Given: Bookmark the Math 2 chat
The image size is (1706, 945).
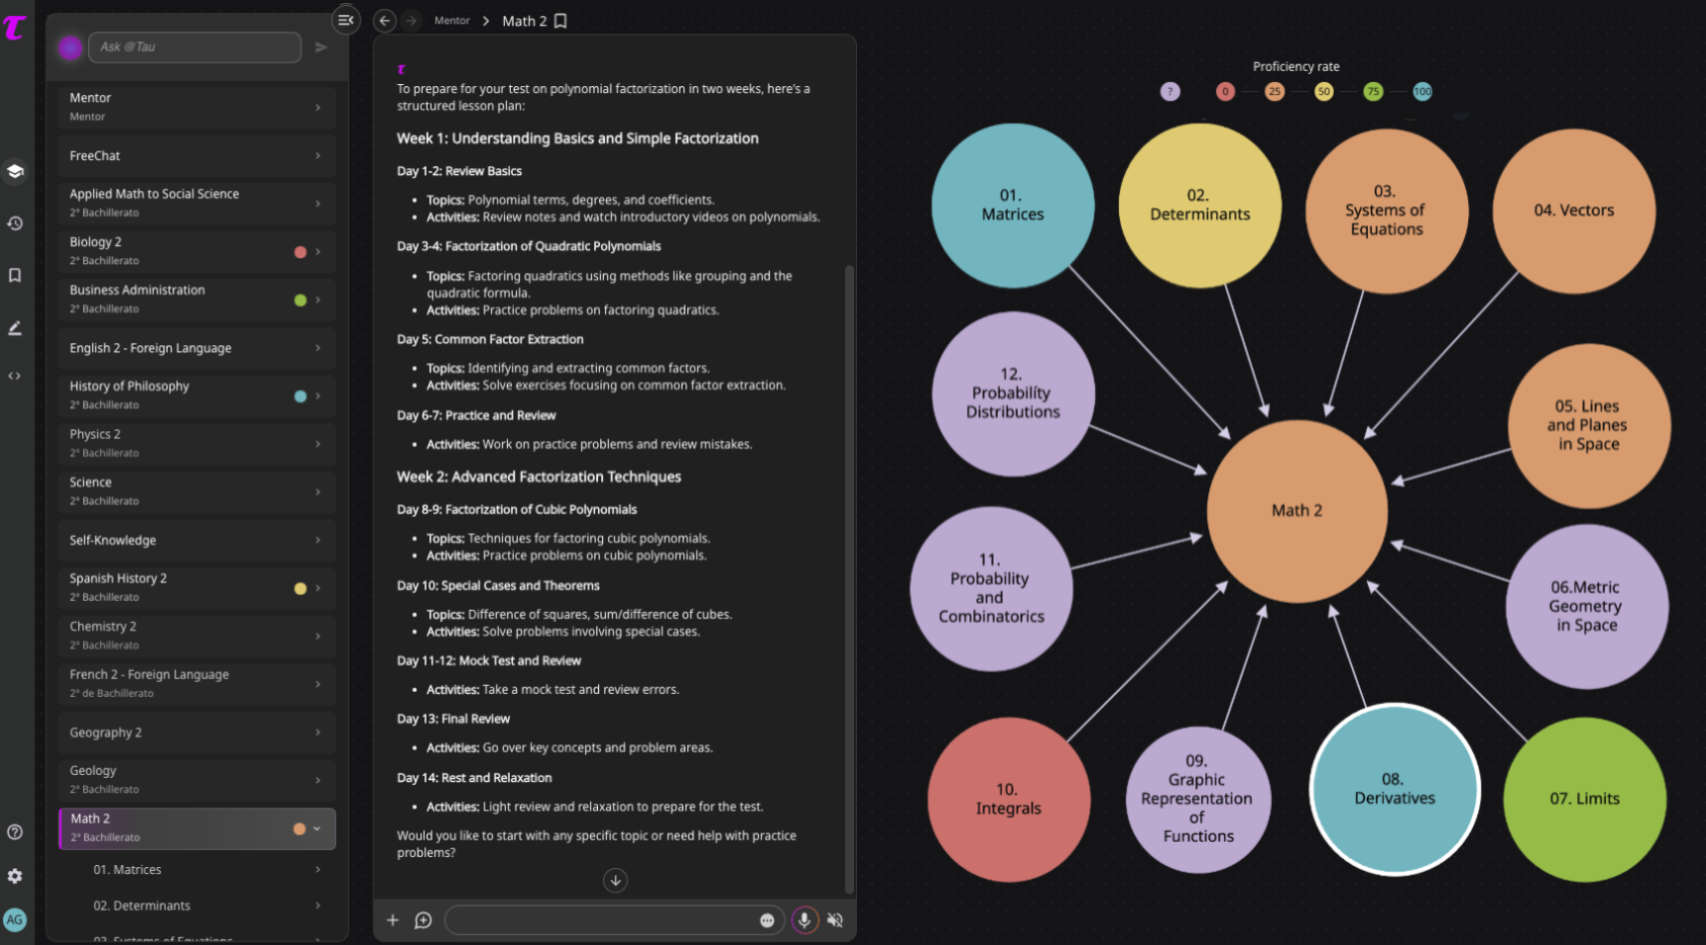Looking at the screenshot, I should tap(561, 21).
